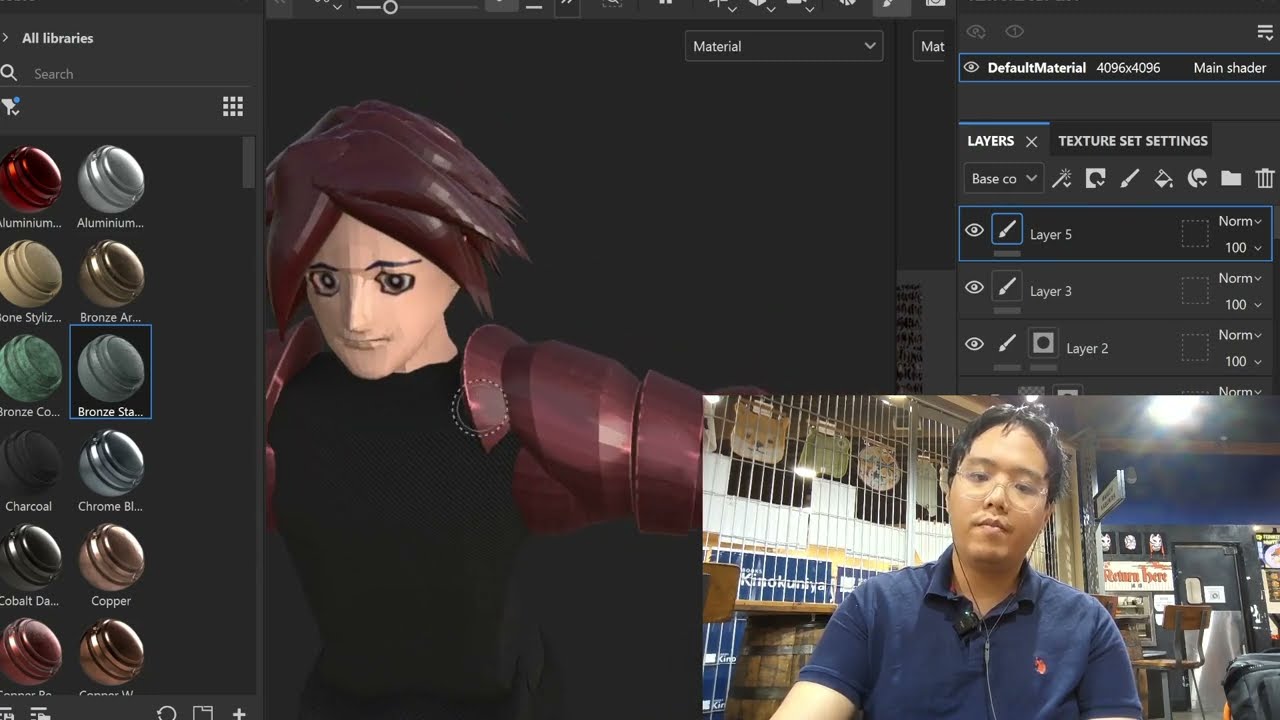Screen dimensions: 1280x720
Task: Open Layer 3 opacity 100 dropdown
Action: point(1243,304)
